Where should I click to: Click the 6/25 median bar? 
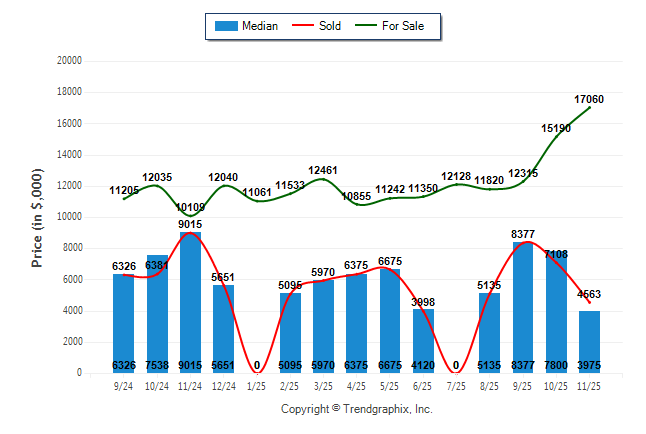pos(423,340)
